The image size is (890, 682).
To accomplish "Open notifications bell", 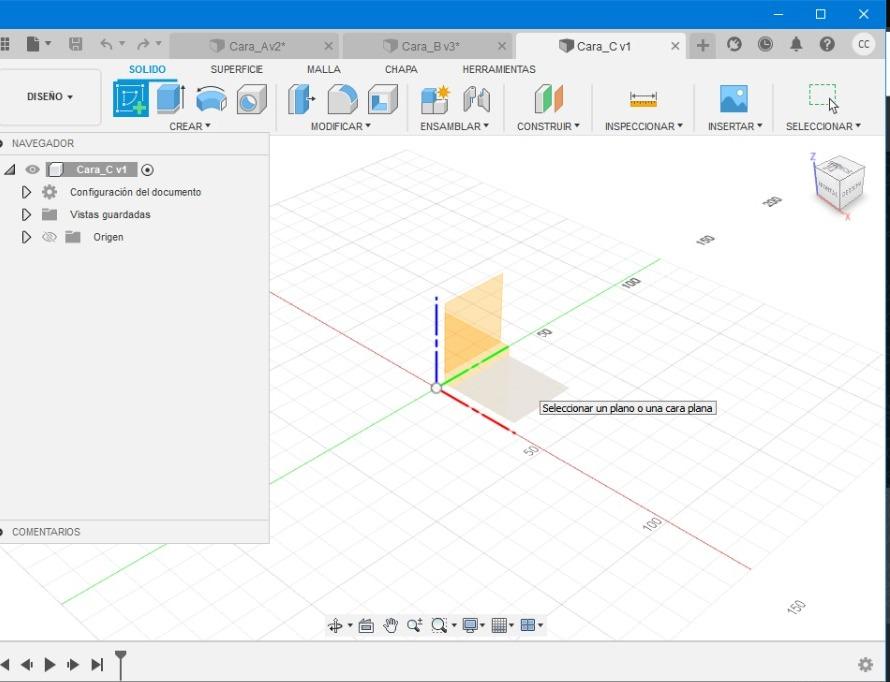I will tap(796, 44).
